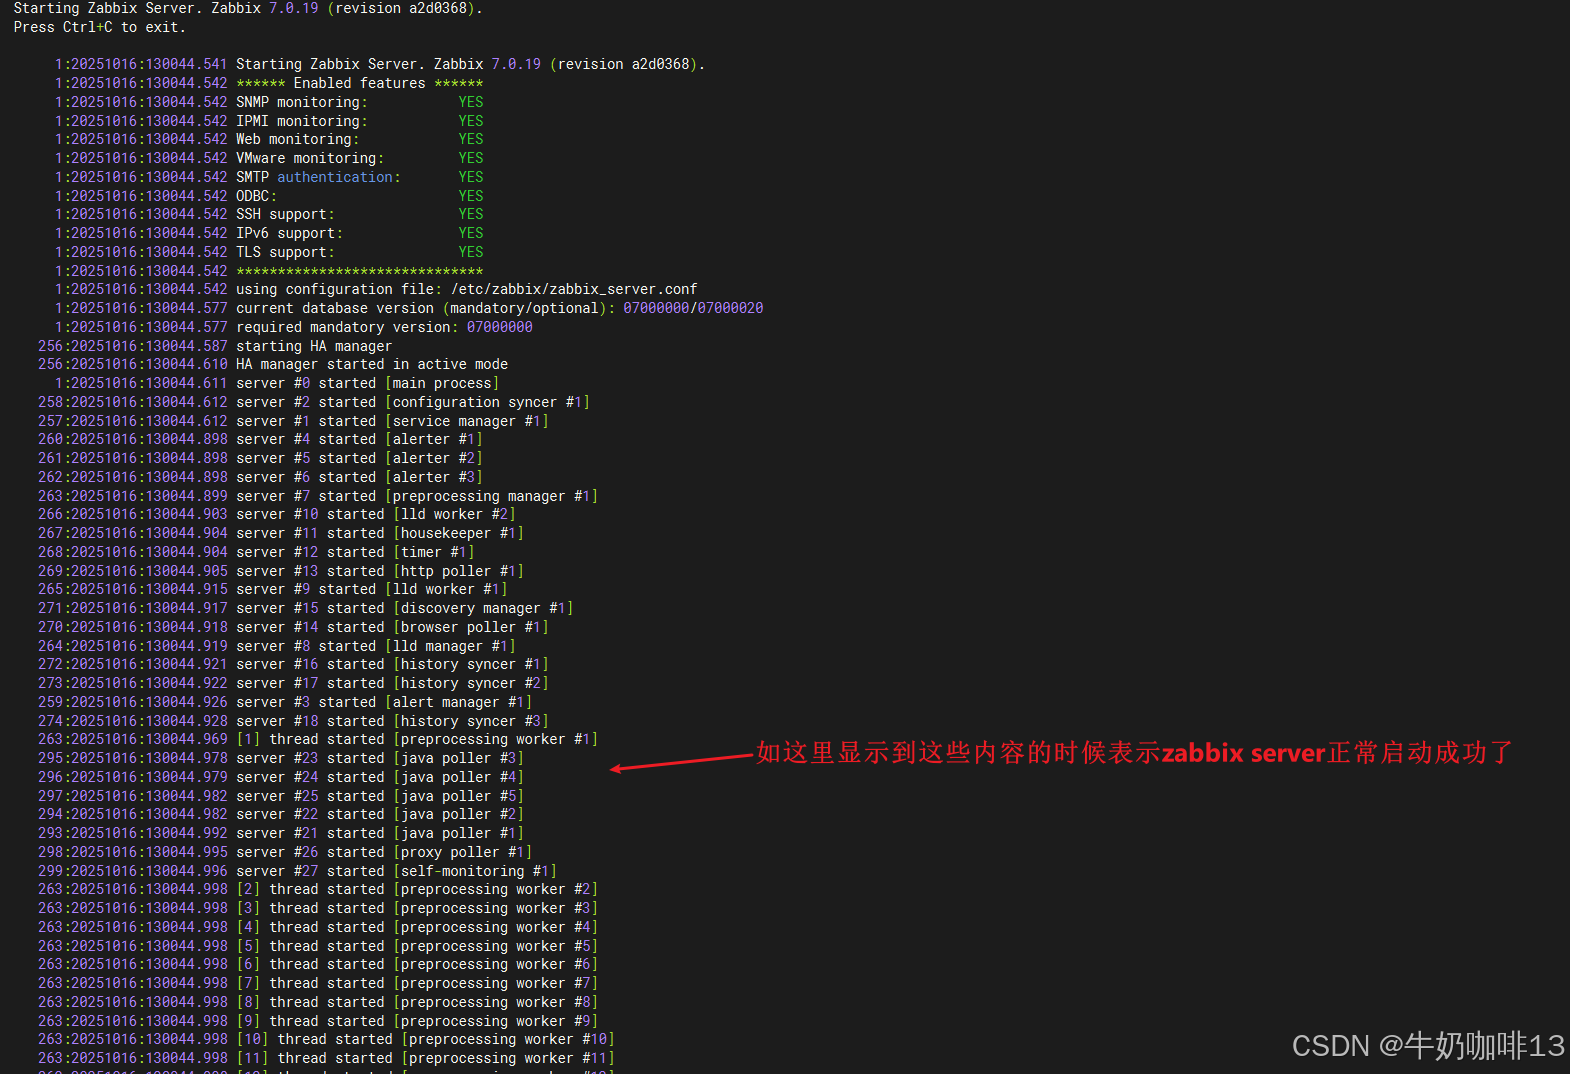The image size is (1570, 1074).
Task: Click the '[lld worker #1]' line
Action: tap(273, 589)
